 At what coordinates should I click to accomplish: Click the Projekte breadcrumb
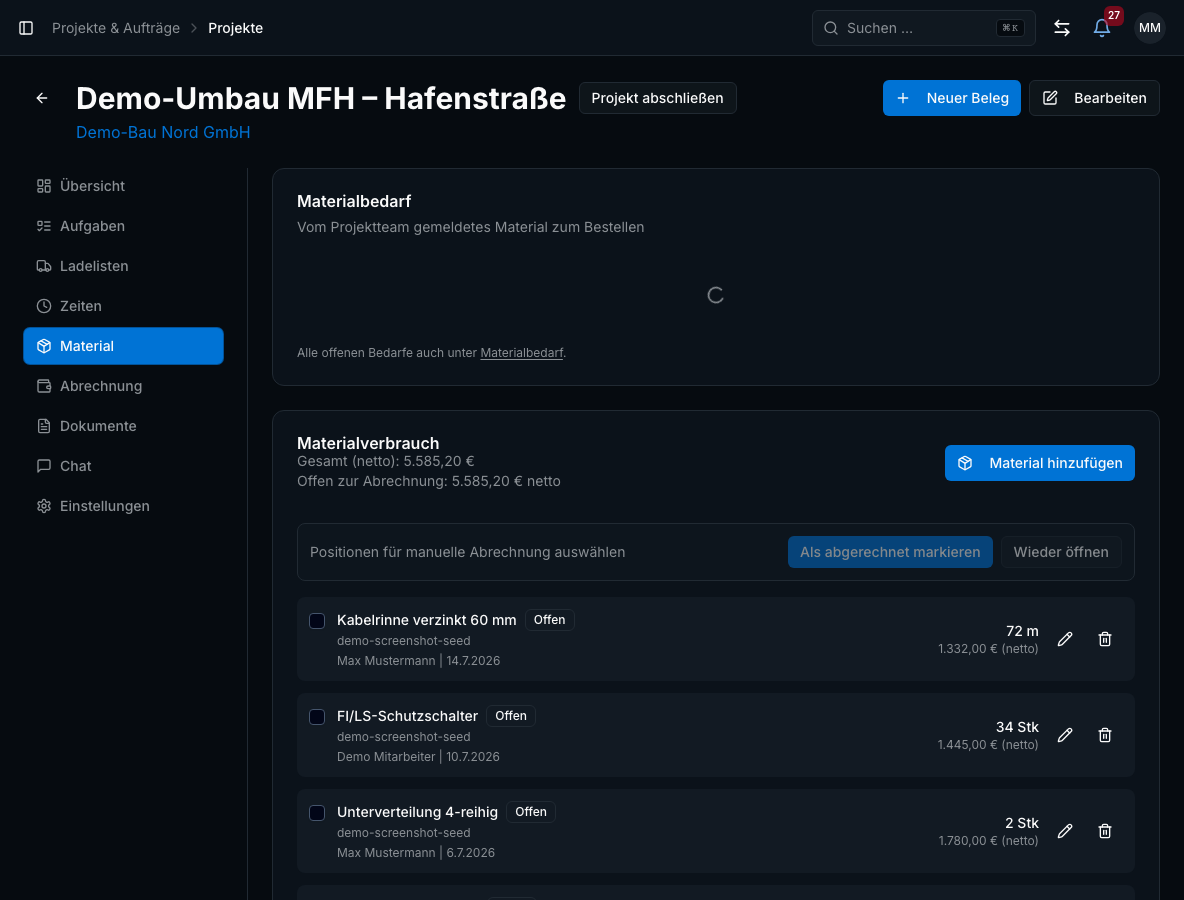(236, 28)
